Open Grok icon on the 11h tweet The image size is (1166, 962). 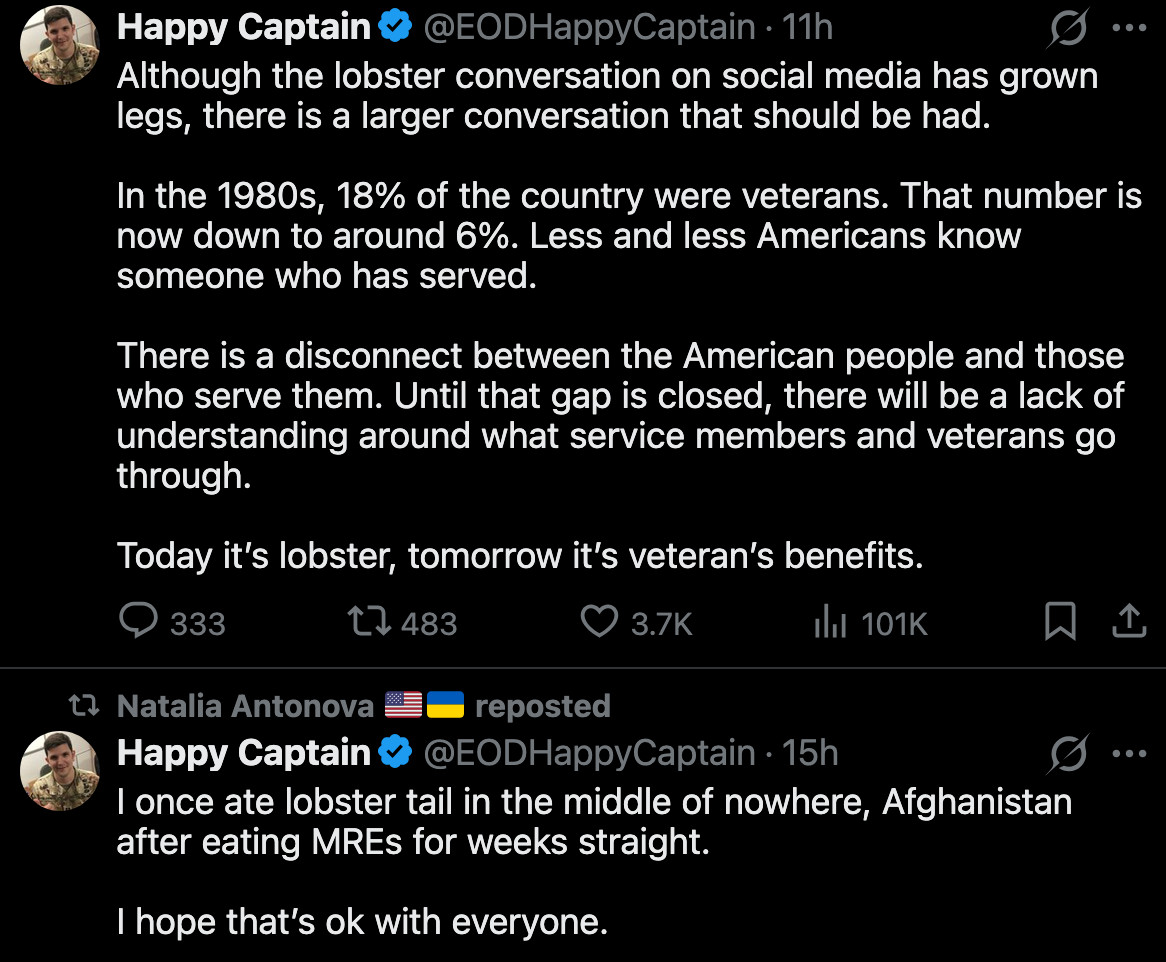(1066, 29)
